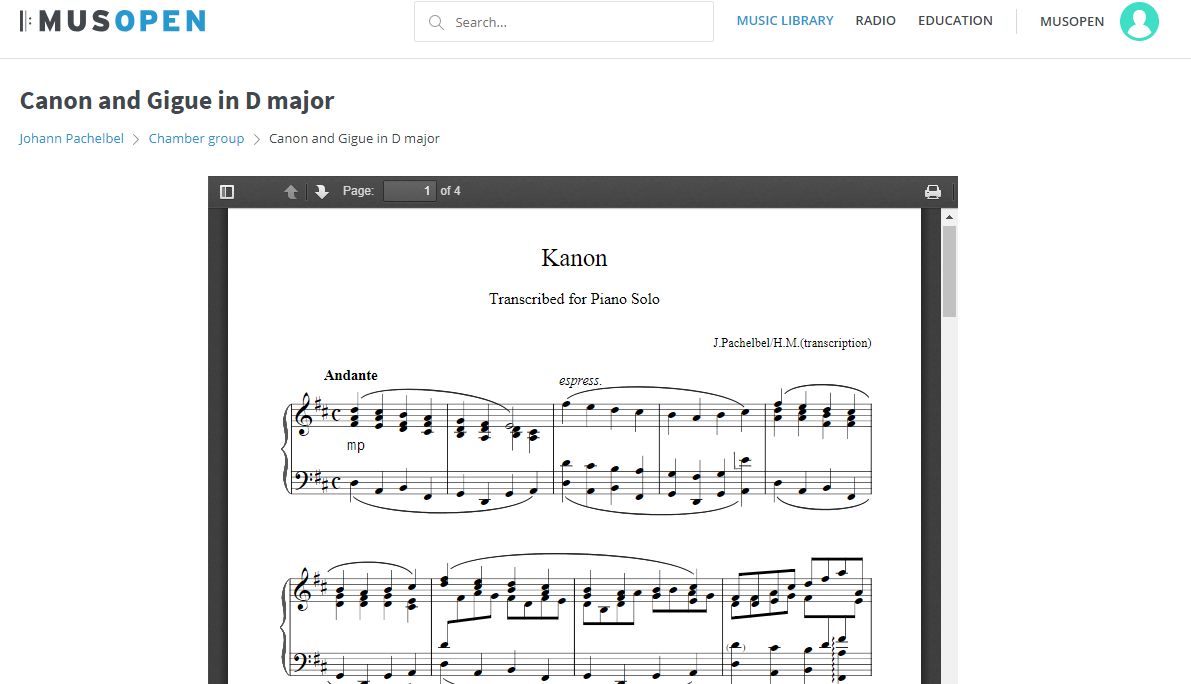Image resolution: width=1191 pixels, height=684 pixels.
Task: Click the MUSOPEN account label
Action: click(x=1072, y=21)
